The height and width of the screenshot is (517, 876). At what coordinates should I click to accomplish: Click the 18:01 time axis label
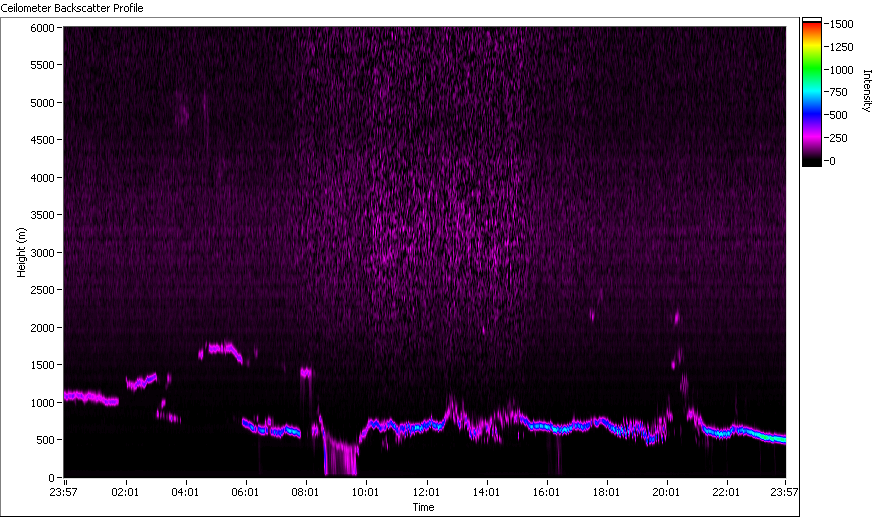[606, 492]
